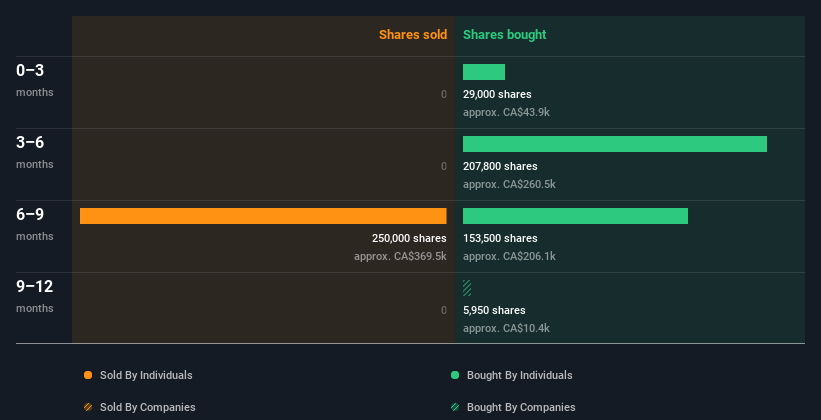Click the '207,800 shares' value
Screen dimensions: 821x420
(500, 166)
